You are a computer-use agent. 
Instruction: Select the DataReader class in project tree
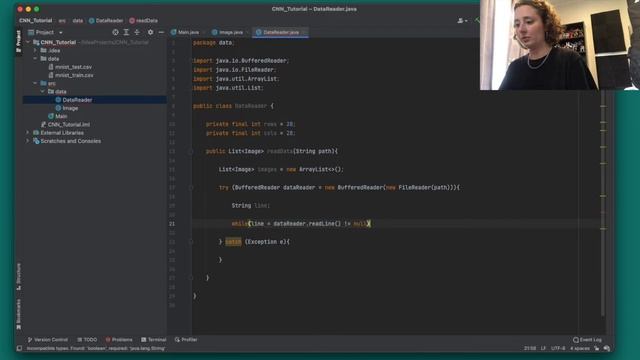pos(73,100)
